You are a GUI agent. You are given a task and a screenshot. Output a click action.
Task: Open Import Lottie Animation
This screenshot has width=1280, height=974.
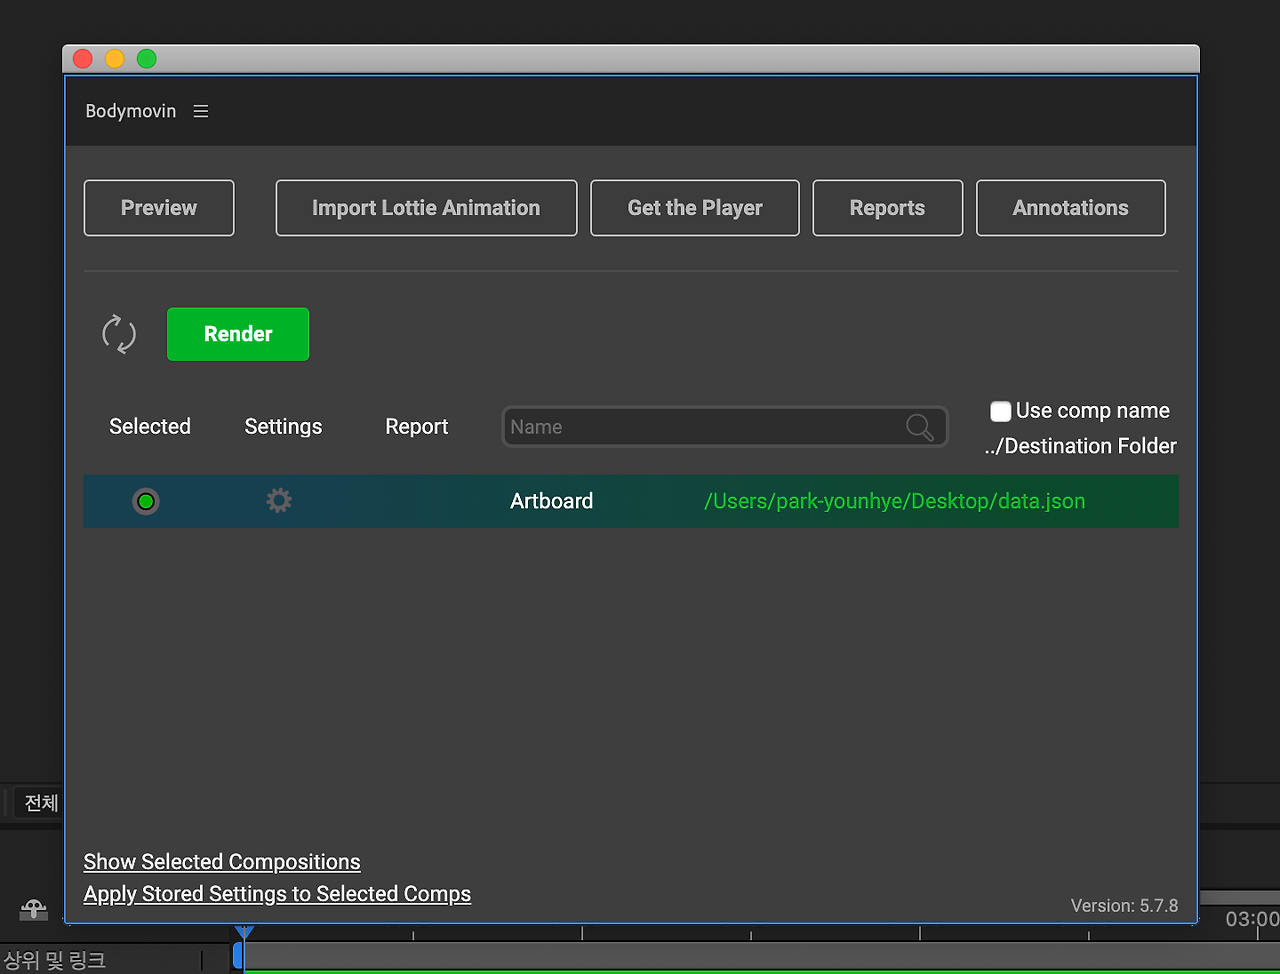click(426, 208)
